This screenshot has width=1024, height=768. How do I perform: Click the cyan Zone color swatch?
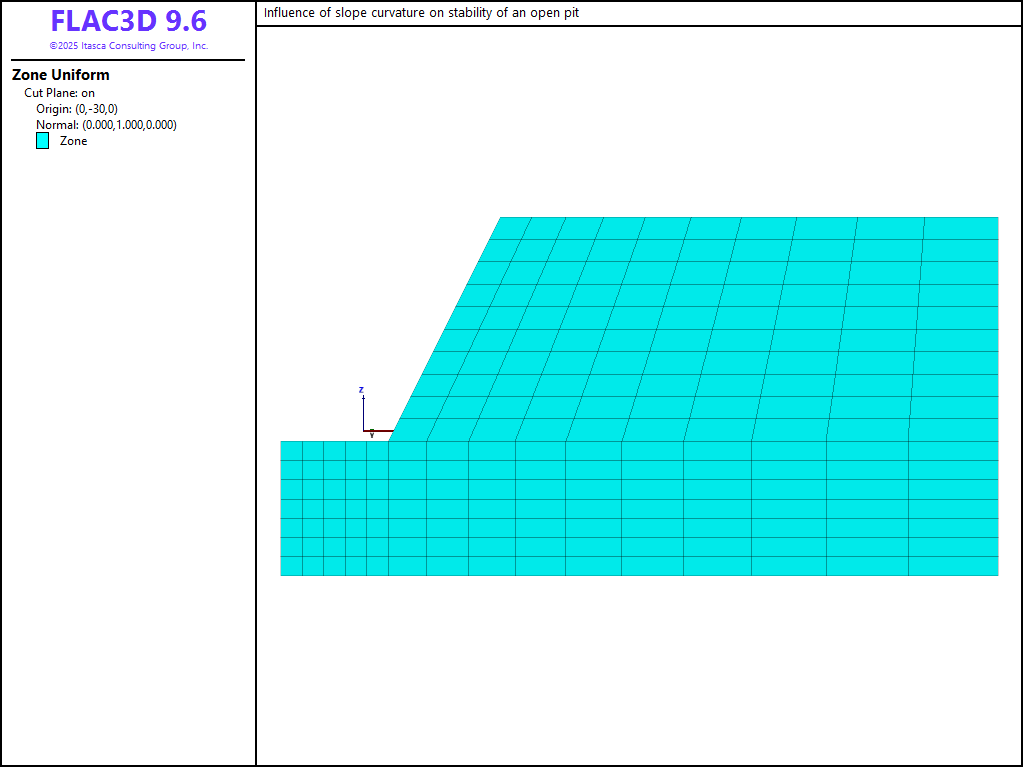click(x=43, y=141)
